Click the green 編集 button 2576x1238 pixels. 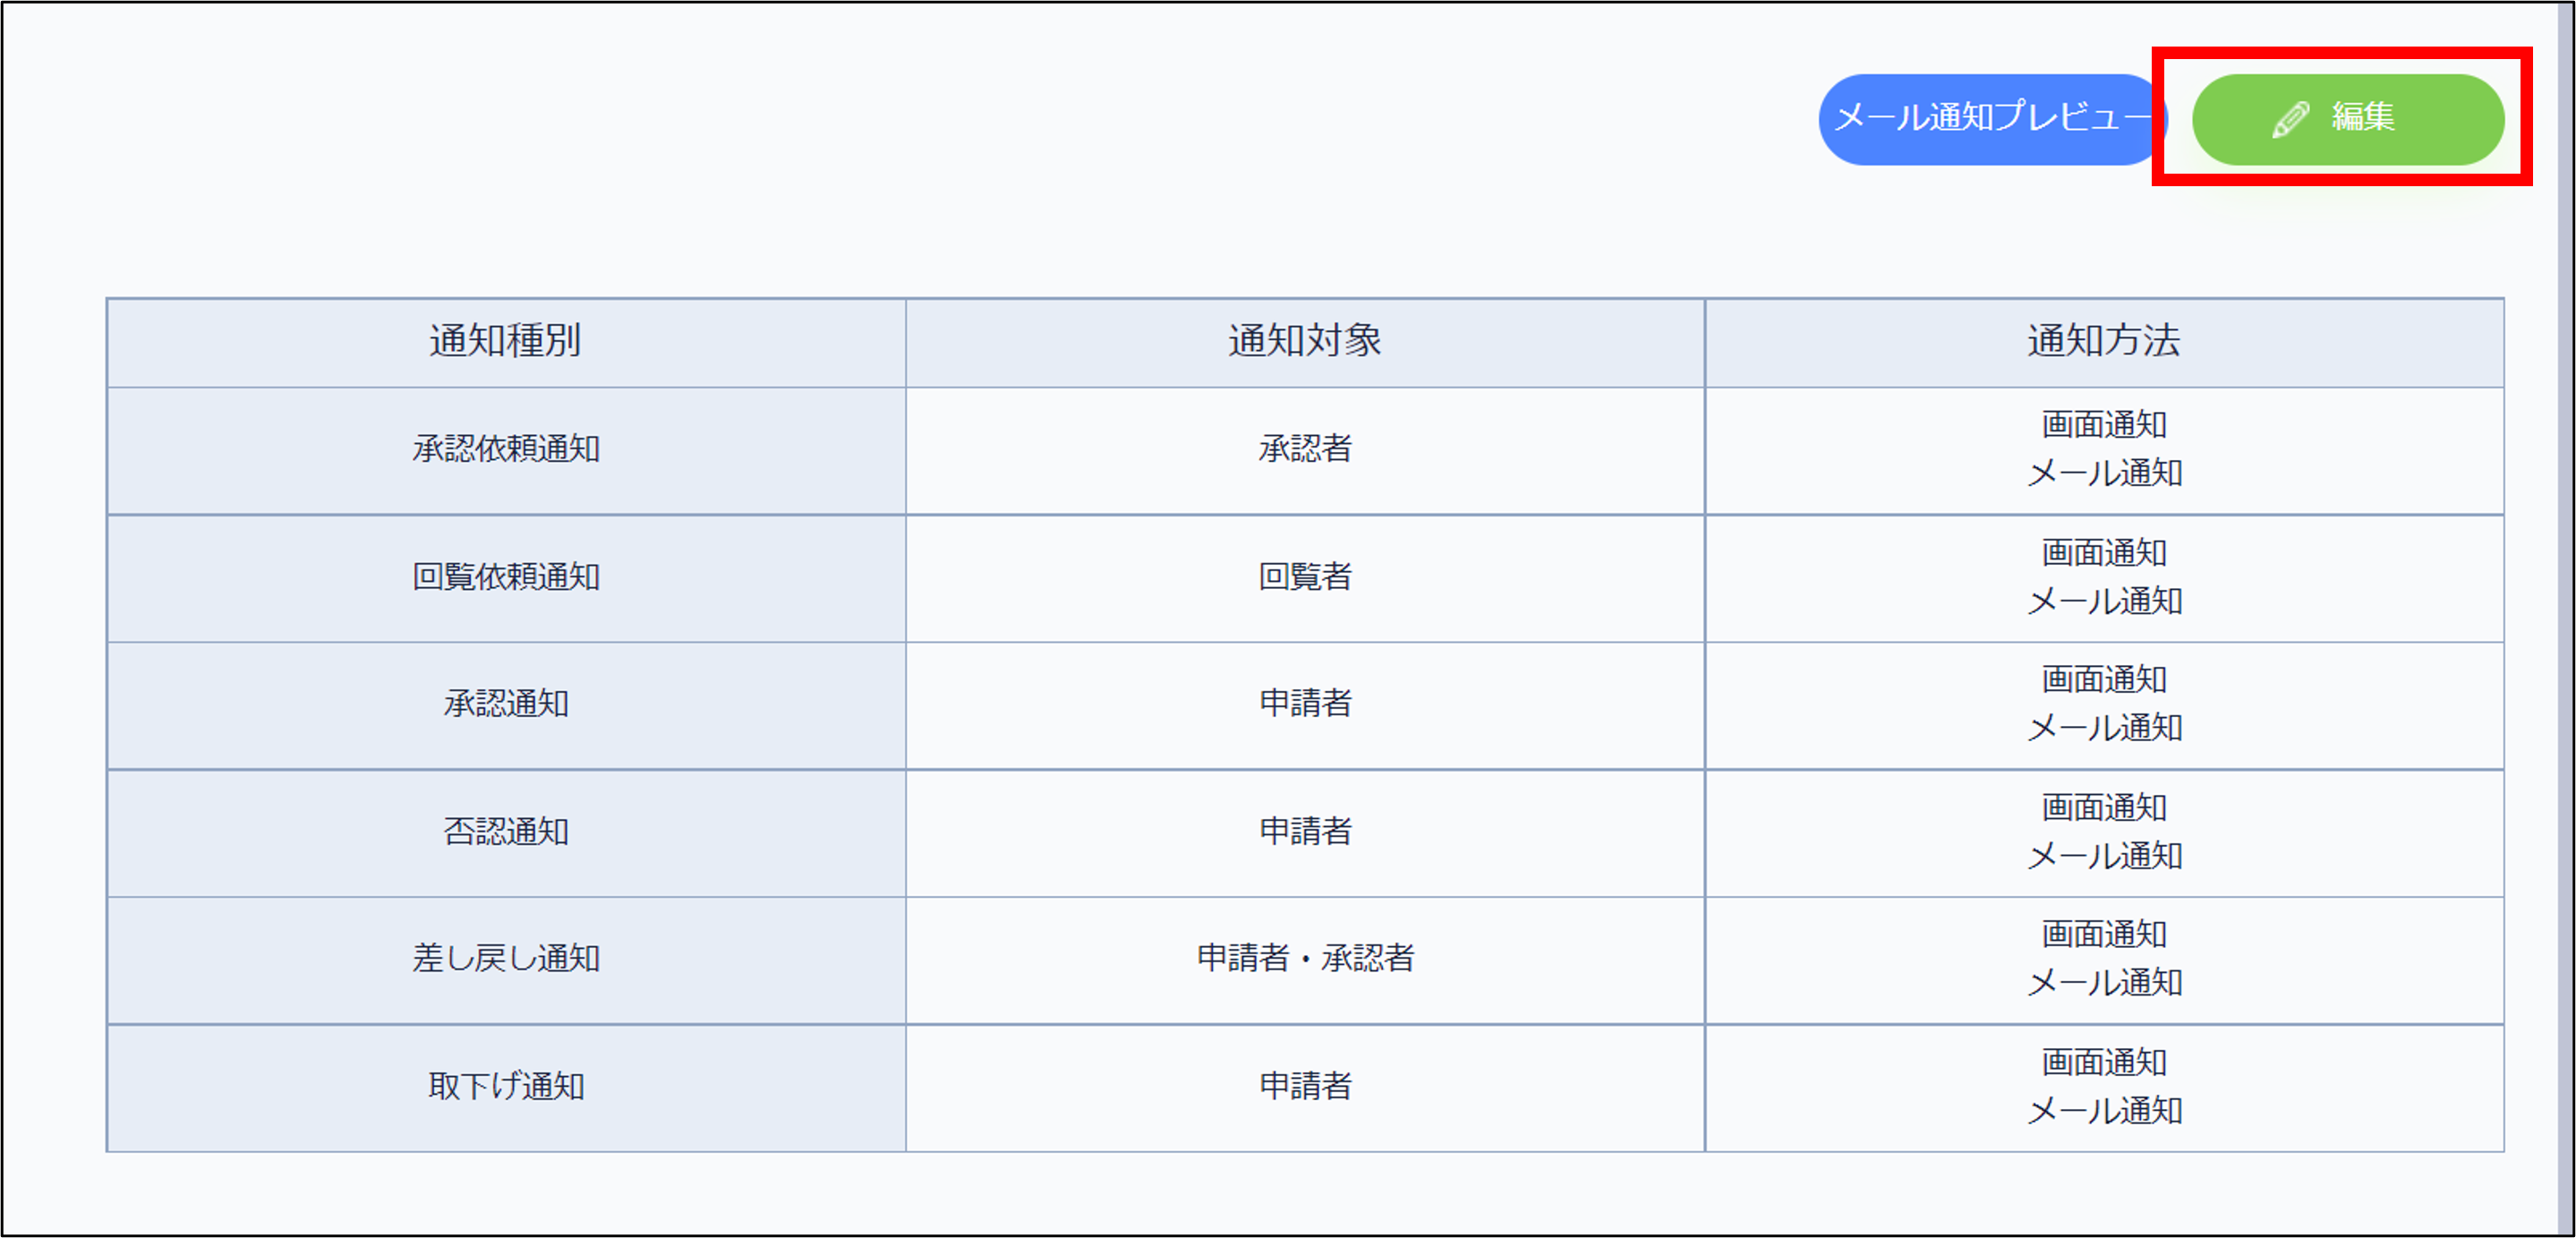(x=2347, y=119)
